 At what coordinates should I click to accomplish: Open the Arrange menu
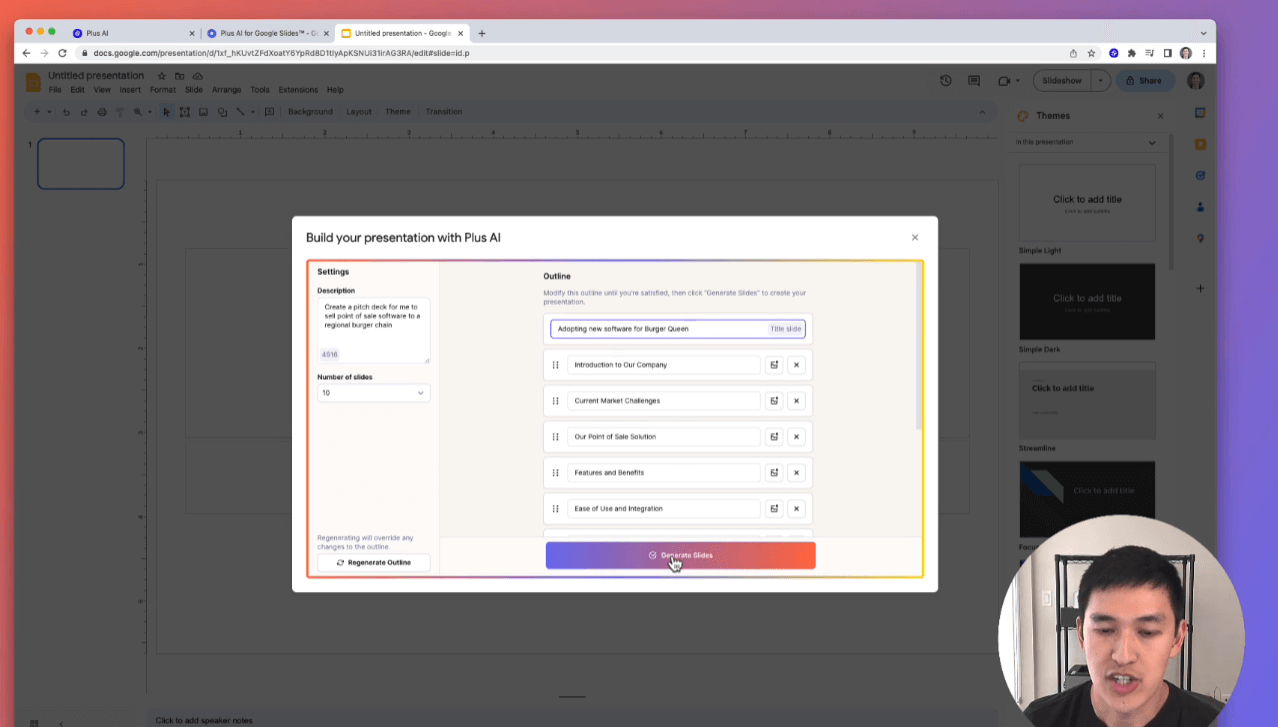click(x=226, y=90)
